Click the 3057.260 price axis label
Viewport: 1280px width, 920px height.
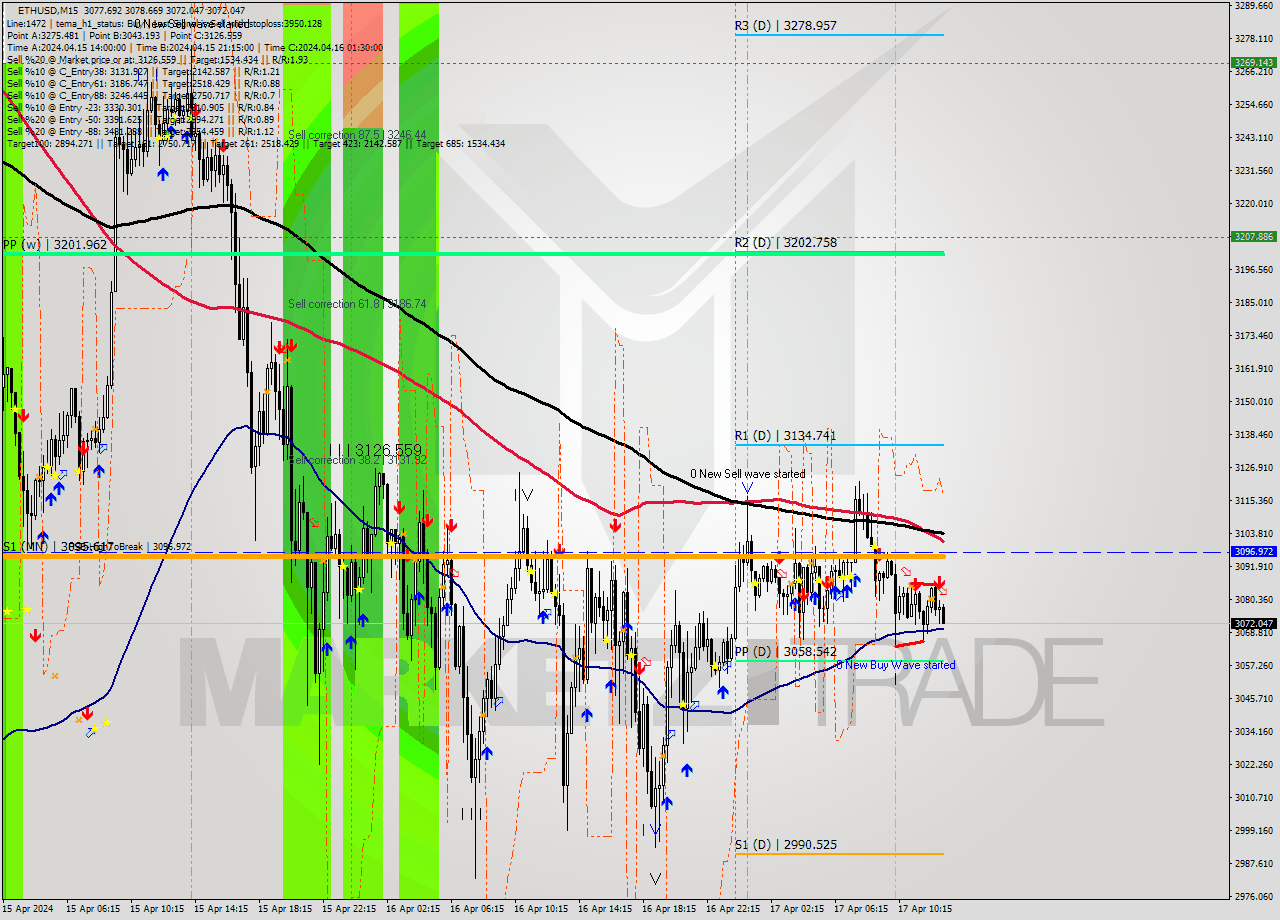click(x=1253, y=665)
